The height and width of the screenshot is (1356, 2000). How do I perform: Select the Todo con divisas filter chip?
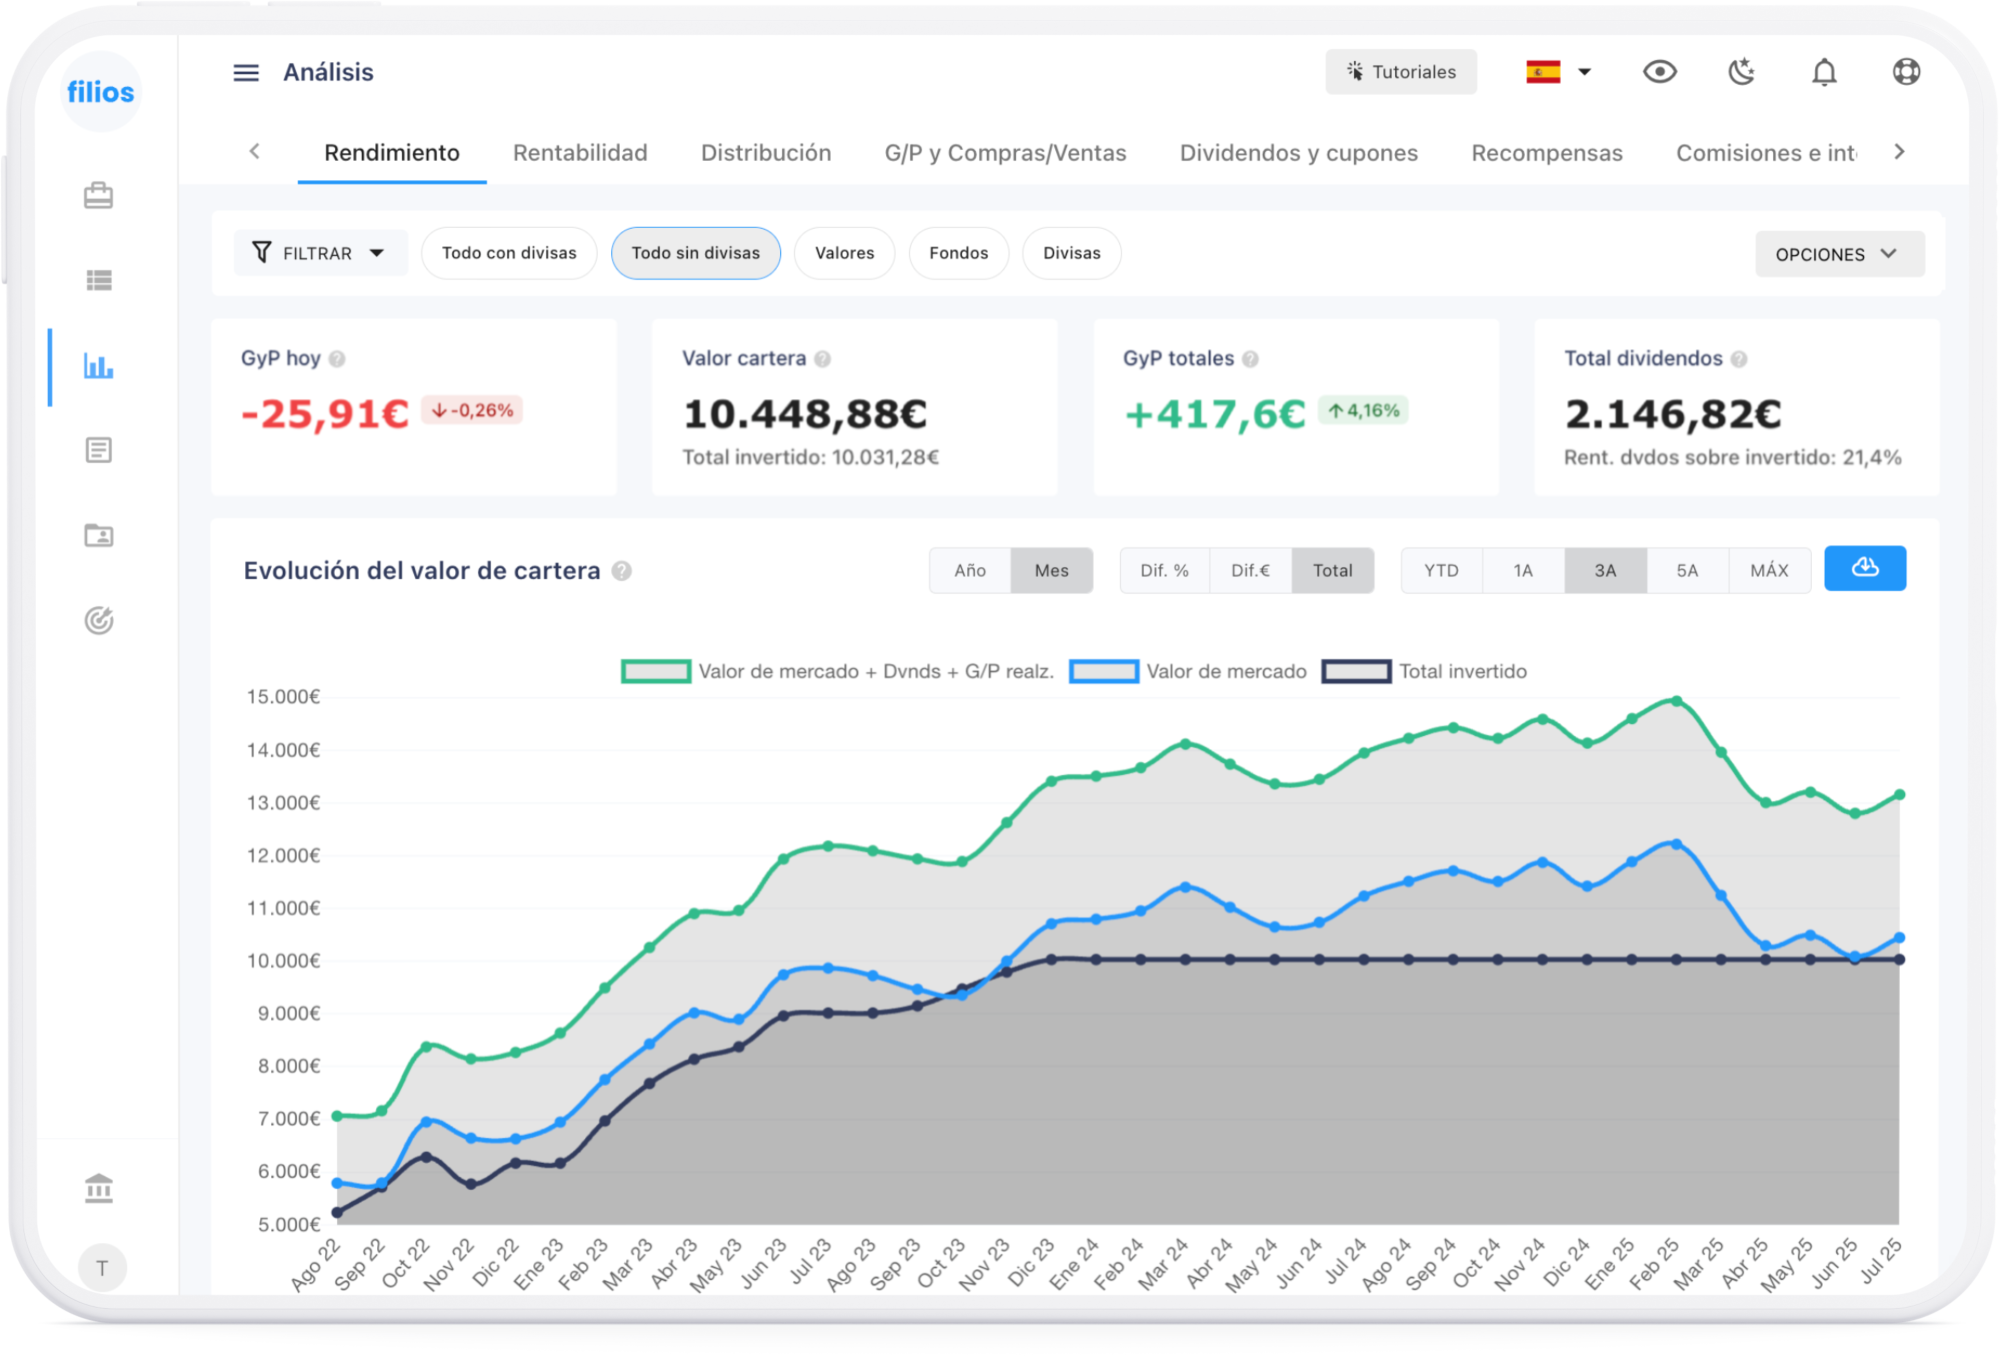click(509, 253)
